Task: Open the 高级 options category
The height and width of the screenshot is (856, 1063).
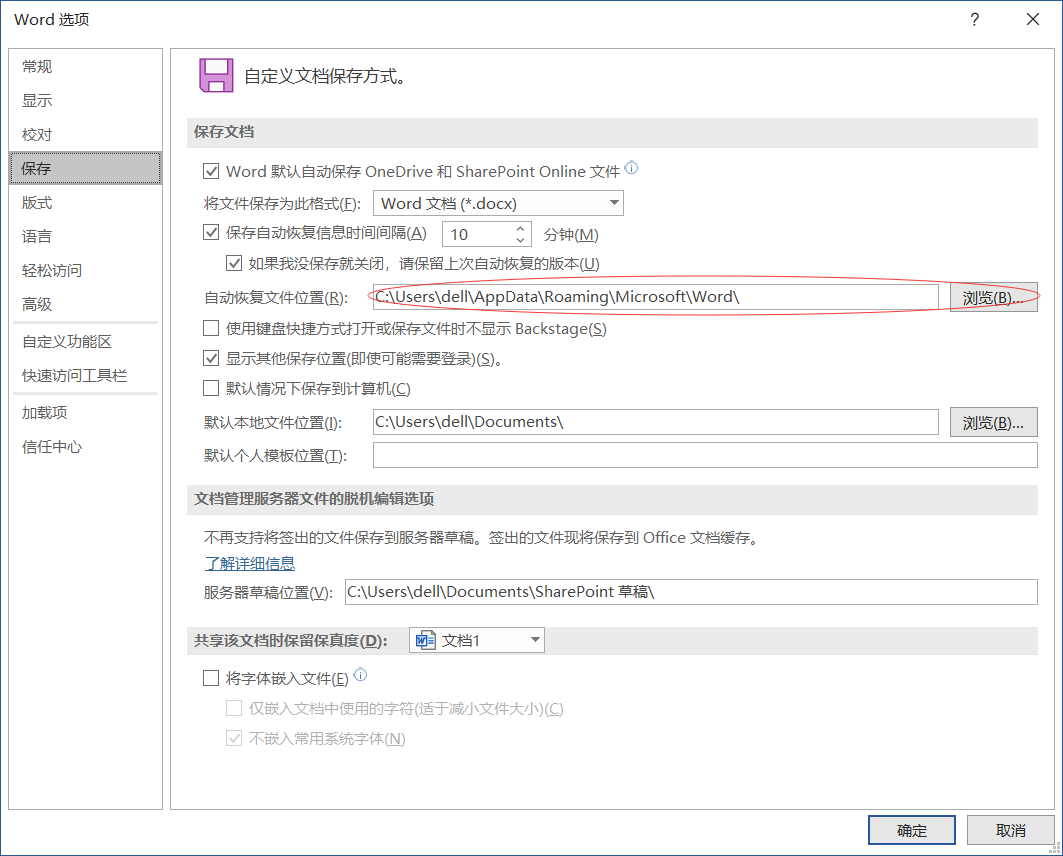Action: pos(85,304)
